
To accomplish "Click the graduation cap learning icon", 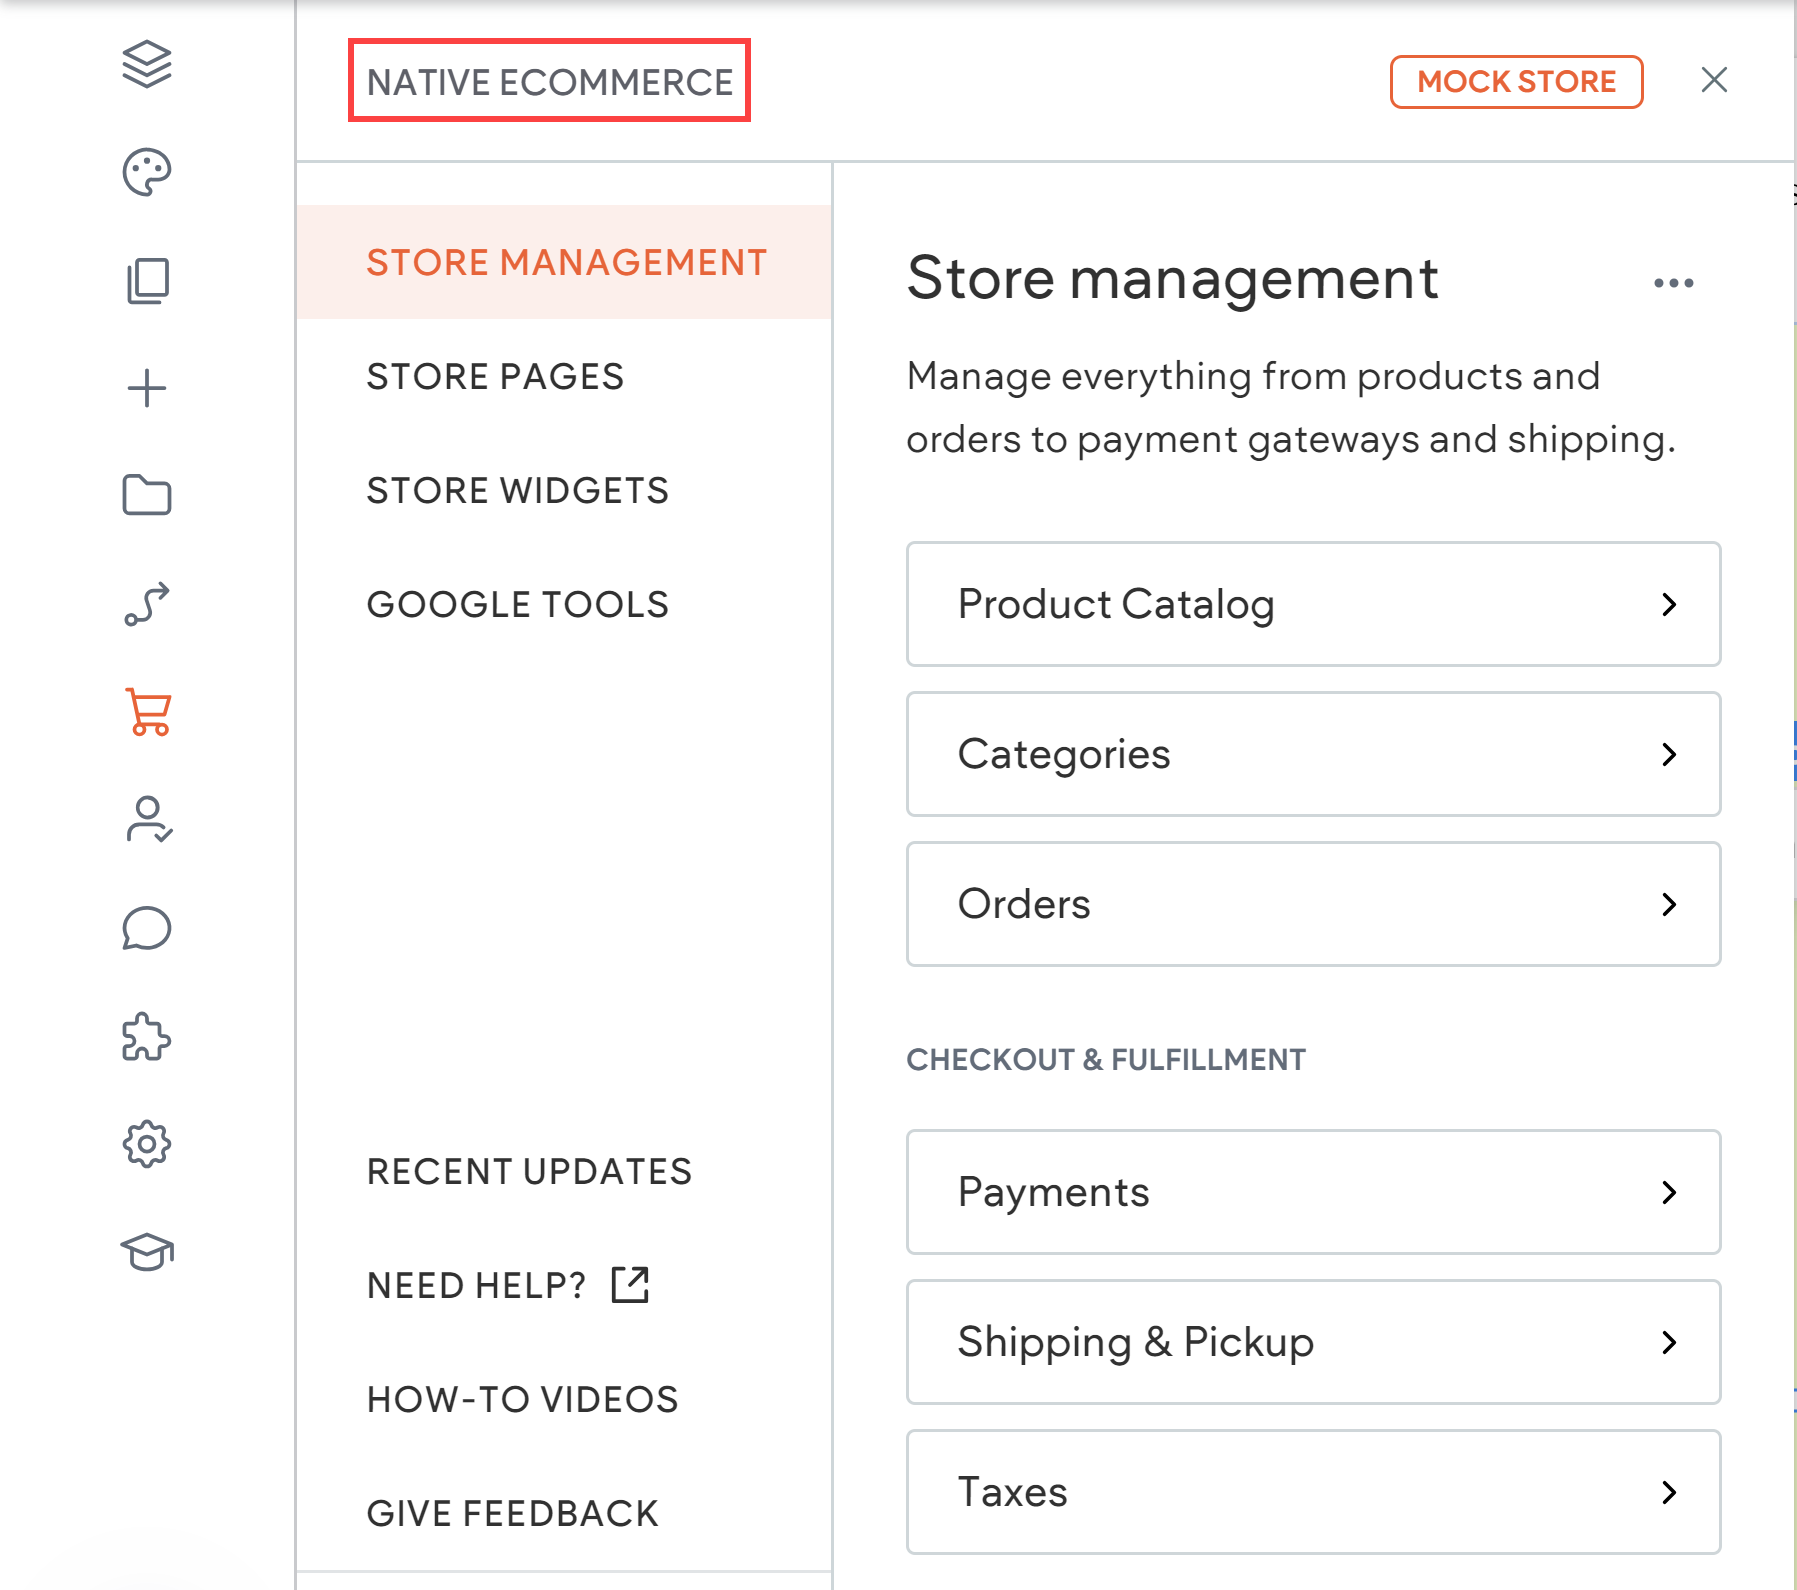I will [147, 1252].
